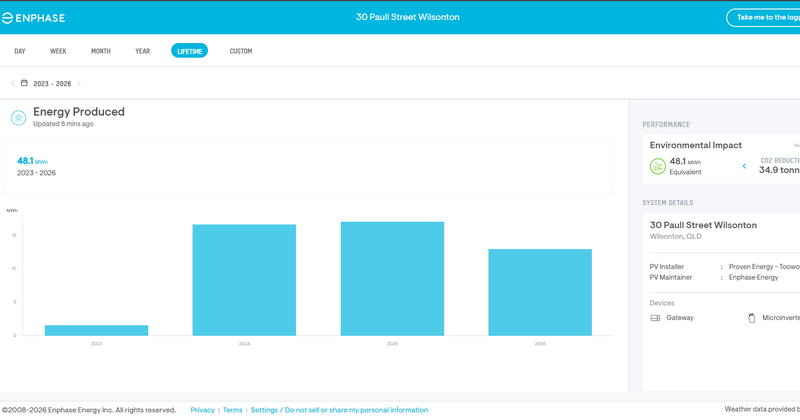Click the Microinverter device icon
The width and height of the screenshot is (800, 420).
(752, 318)
